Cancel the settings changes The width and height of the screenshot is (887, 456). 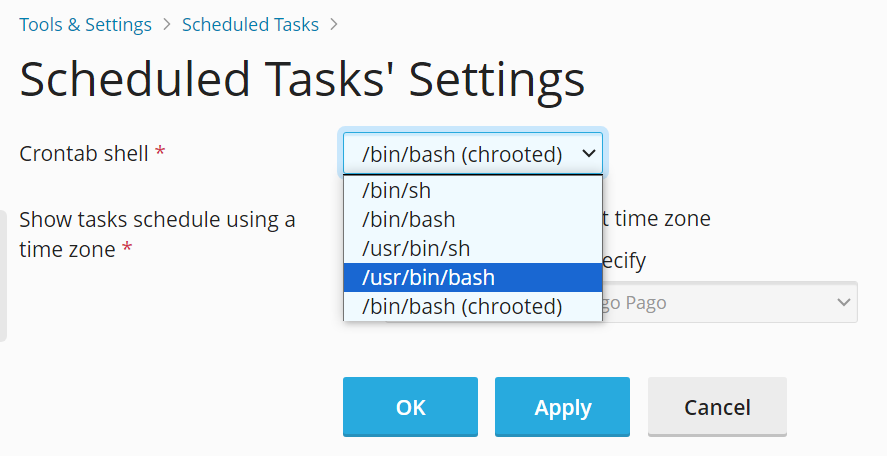point(717,407)
